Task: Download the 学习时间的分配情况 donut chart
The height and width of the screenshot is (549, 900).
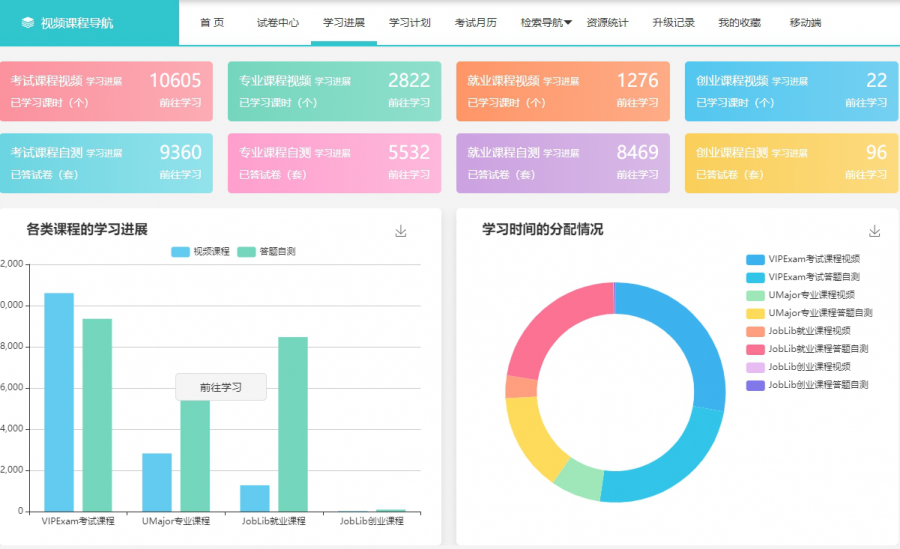Action: click(875, 231)
